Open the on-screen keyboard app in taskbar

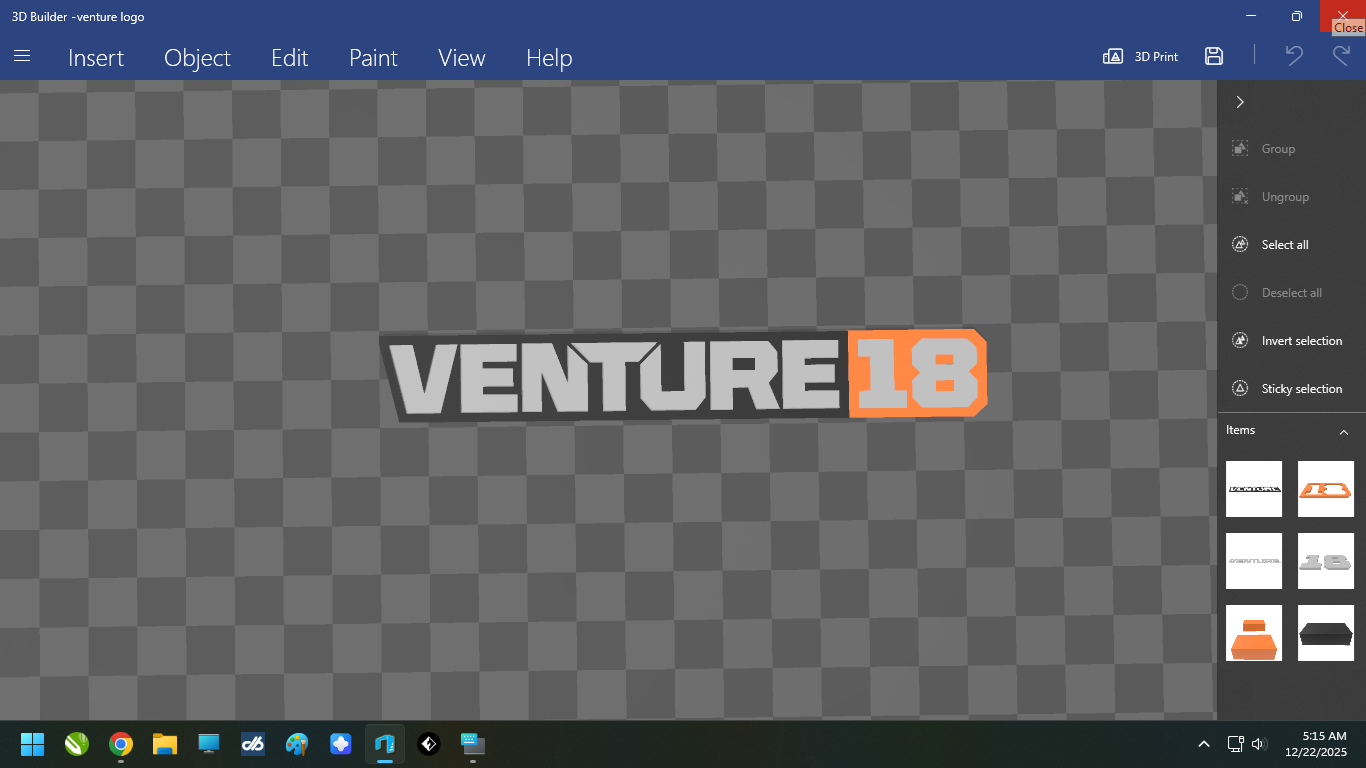point(472,744)
